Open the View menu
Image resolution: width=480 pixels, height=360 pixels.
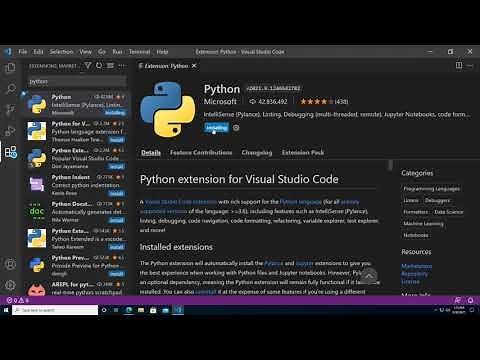[x=85, y=52]
